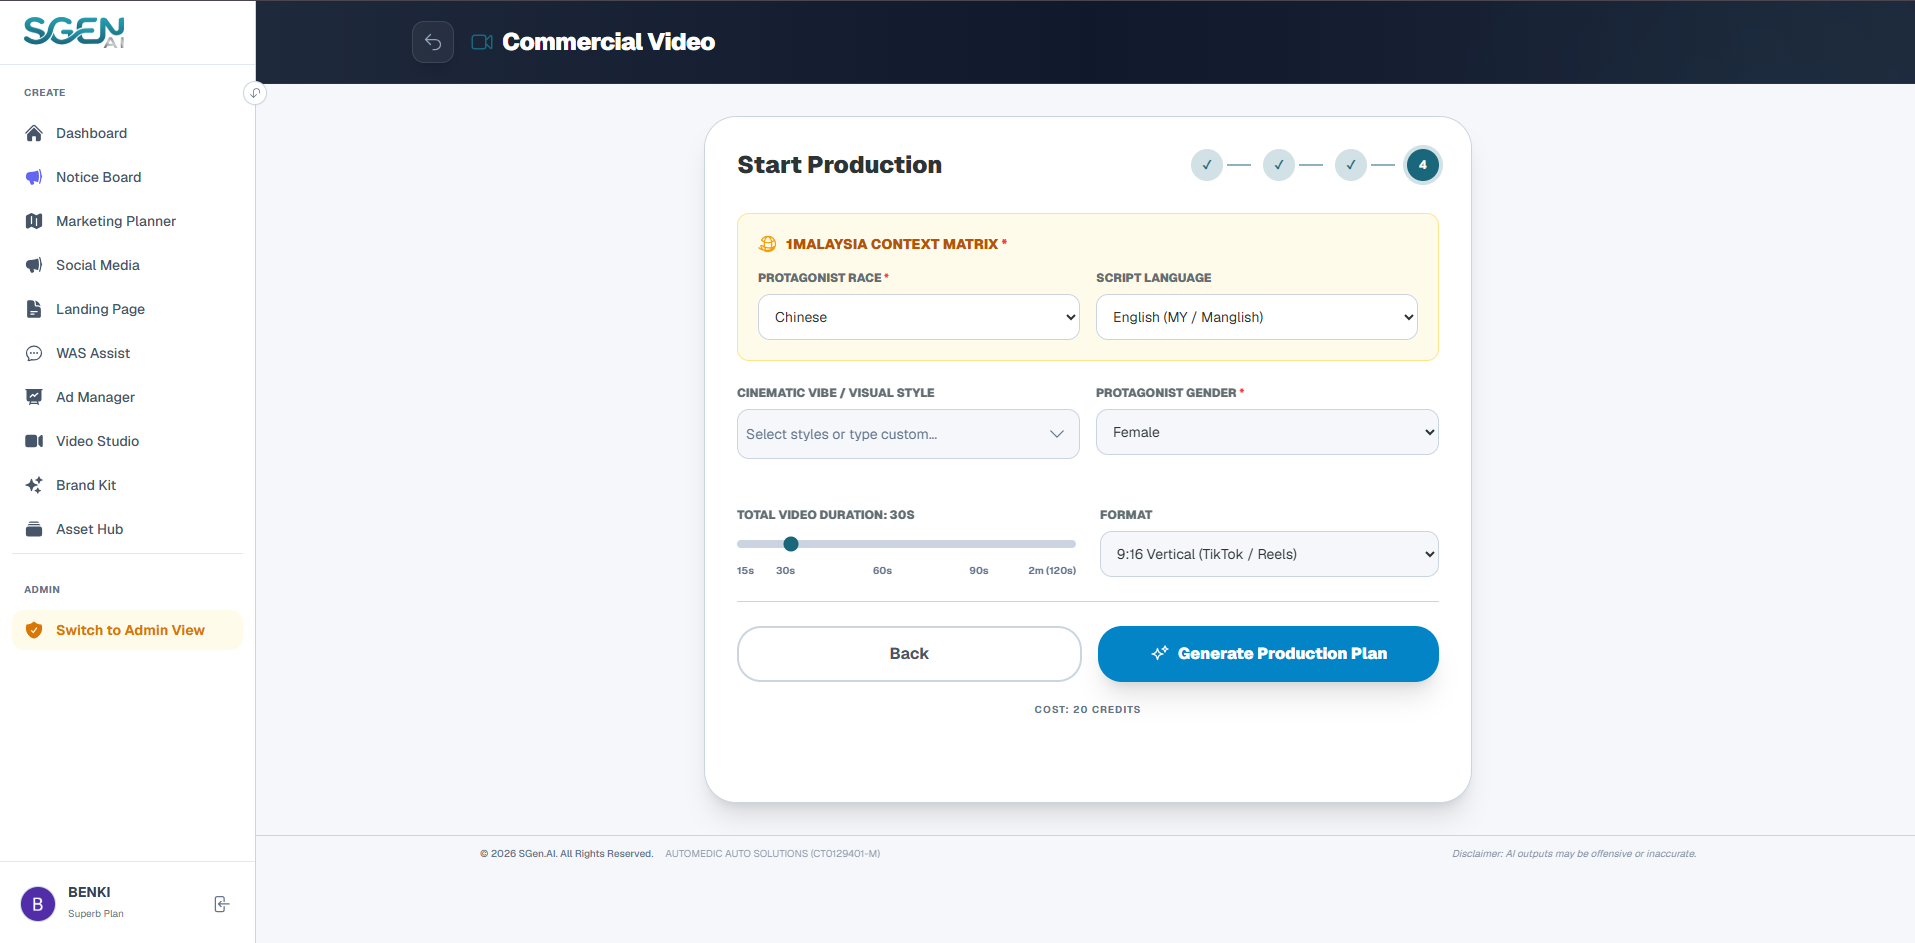Click the purple B user avatar
This screenshot has height=943, width=1915.
(38, 904)
